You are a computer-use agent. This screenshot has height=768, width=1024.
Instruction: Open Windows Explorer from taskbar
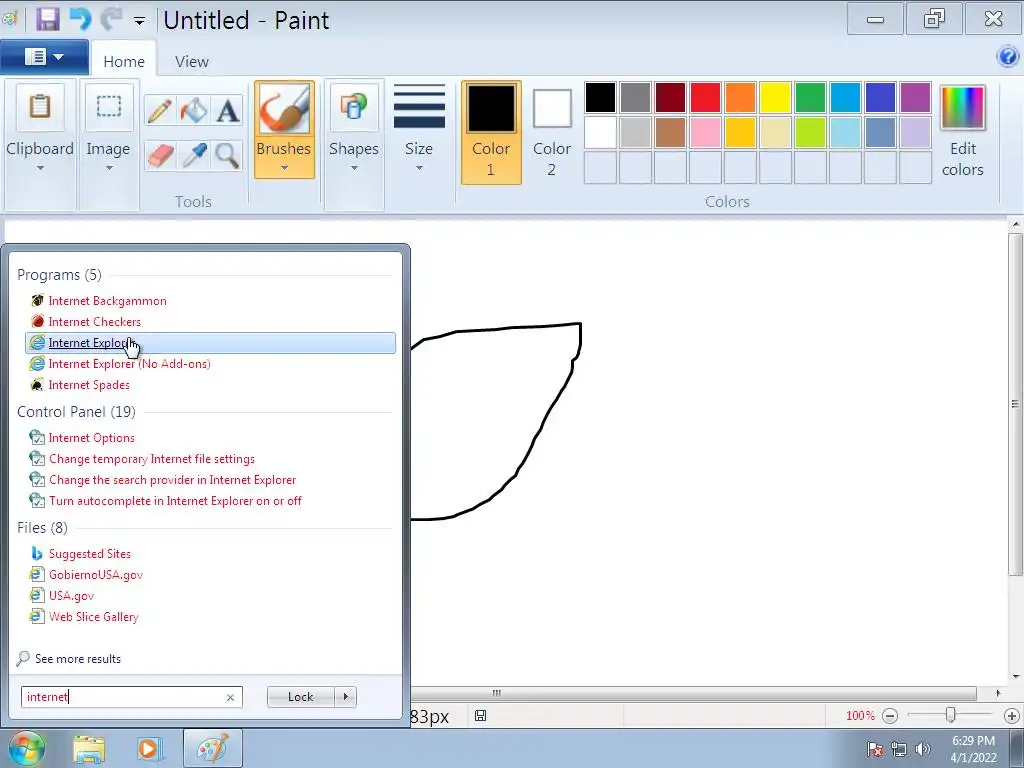coord(89,749)
